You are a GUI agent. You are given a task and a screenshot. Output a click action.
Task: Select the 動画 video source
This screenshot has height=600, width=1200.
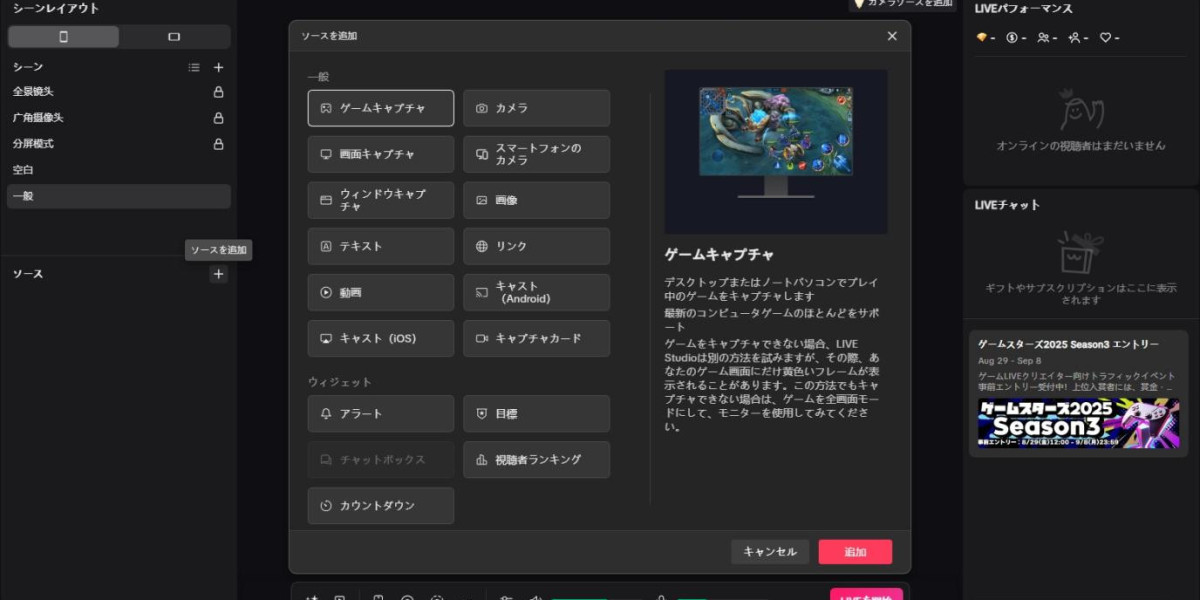pyautogui.click(x=380, y=292)
